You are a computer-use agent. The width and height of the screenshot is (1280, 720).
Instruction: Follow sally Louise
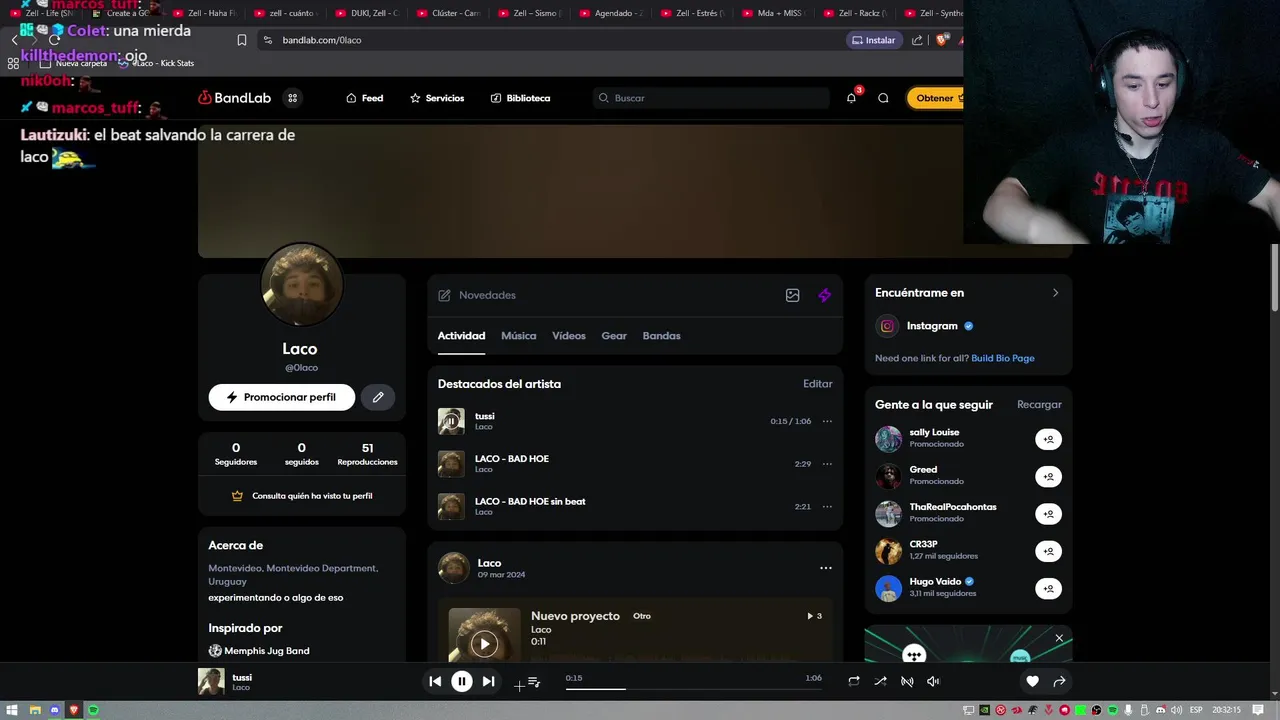1048,439
